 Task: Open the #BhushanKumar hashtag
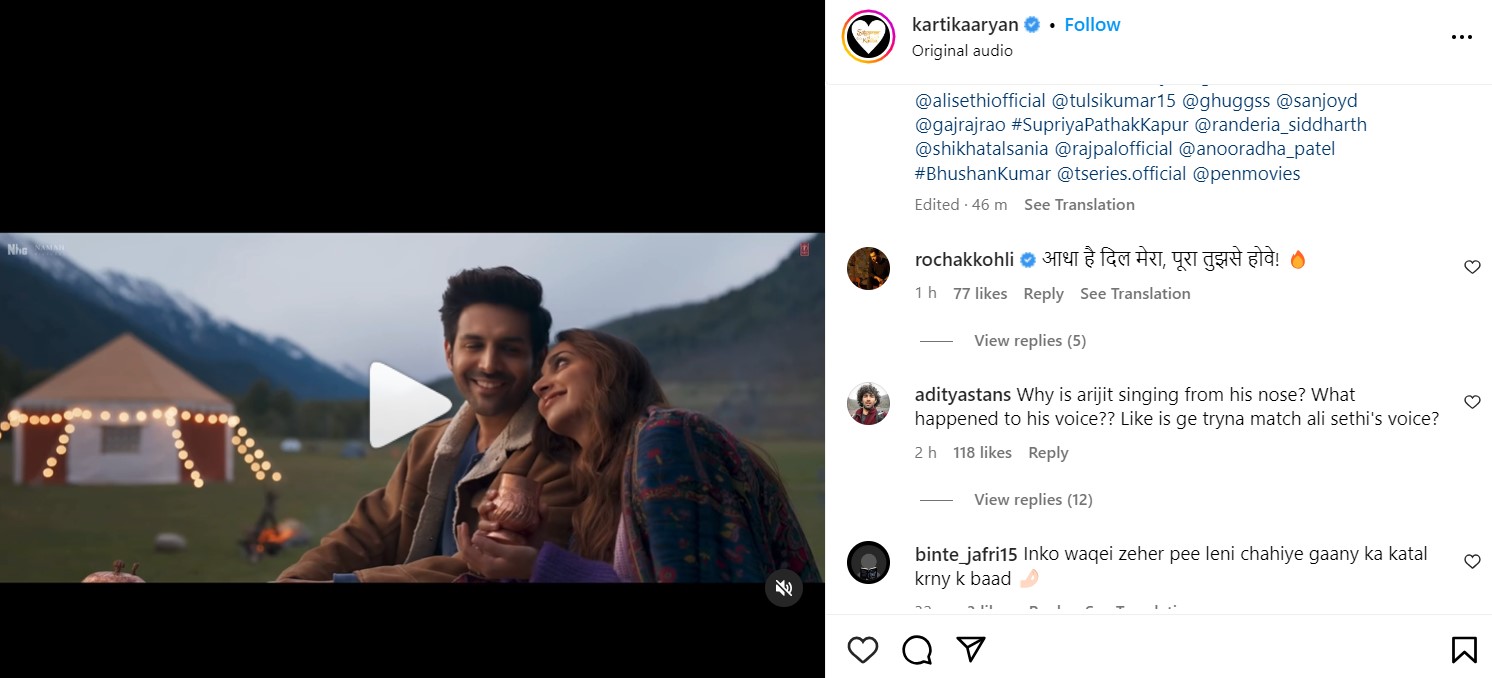tap(982, 174)
